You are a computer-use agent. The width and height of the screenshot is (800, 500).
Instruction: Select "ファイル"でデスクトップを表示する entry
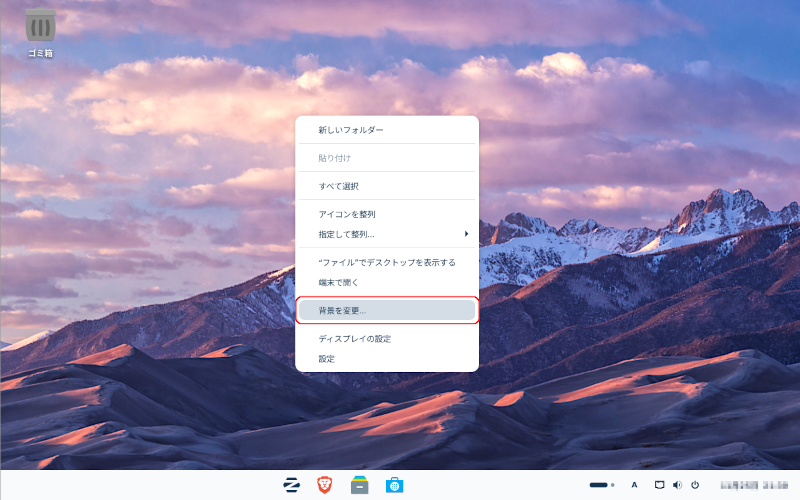[x=387, y=262]
